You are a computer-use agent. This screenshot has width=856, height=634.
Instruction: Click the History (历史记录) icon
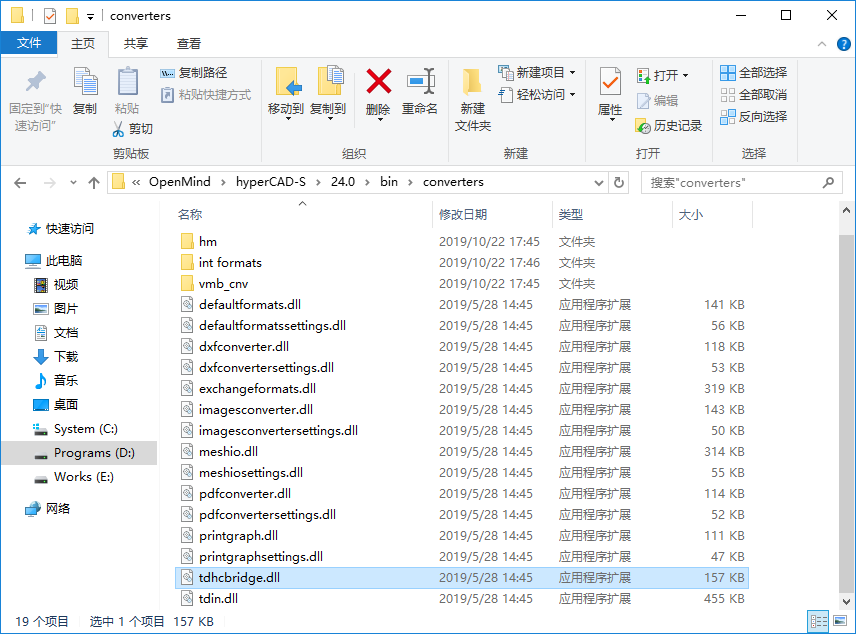[x=643, y=126]
